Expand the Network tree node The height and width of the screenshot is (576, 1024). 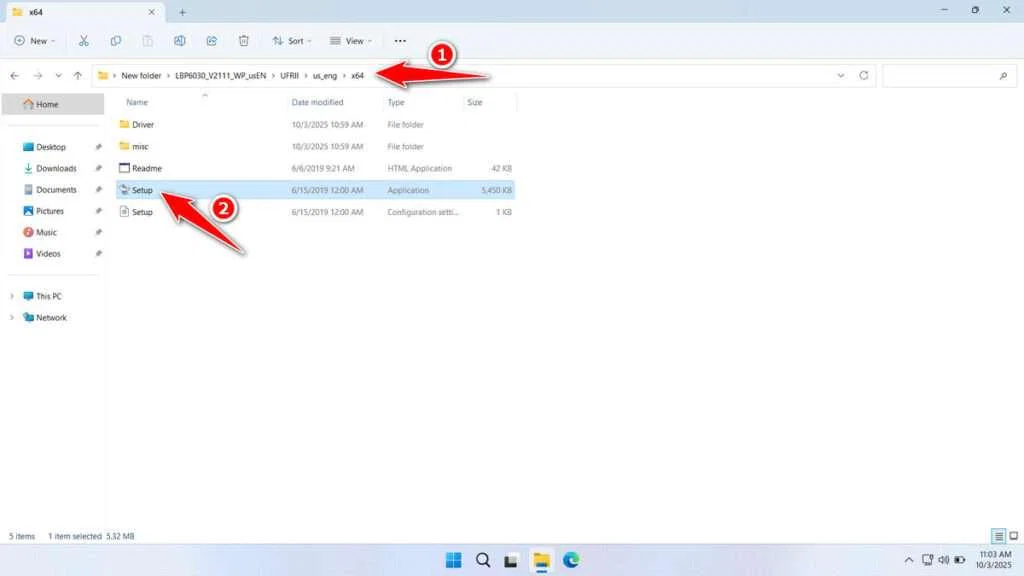[13, 318]
